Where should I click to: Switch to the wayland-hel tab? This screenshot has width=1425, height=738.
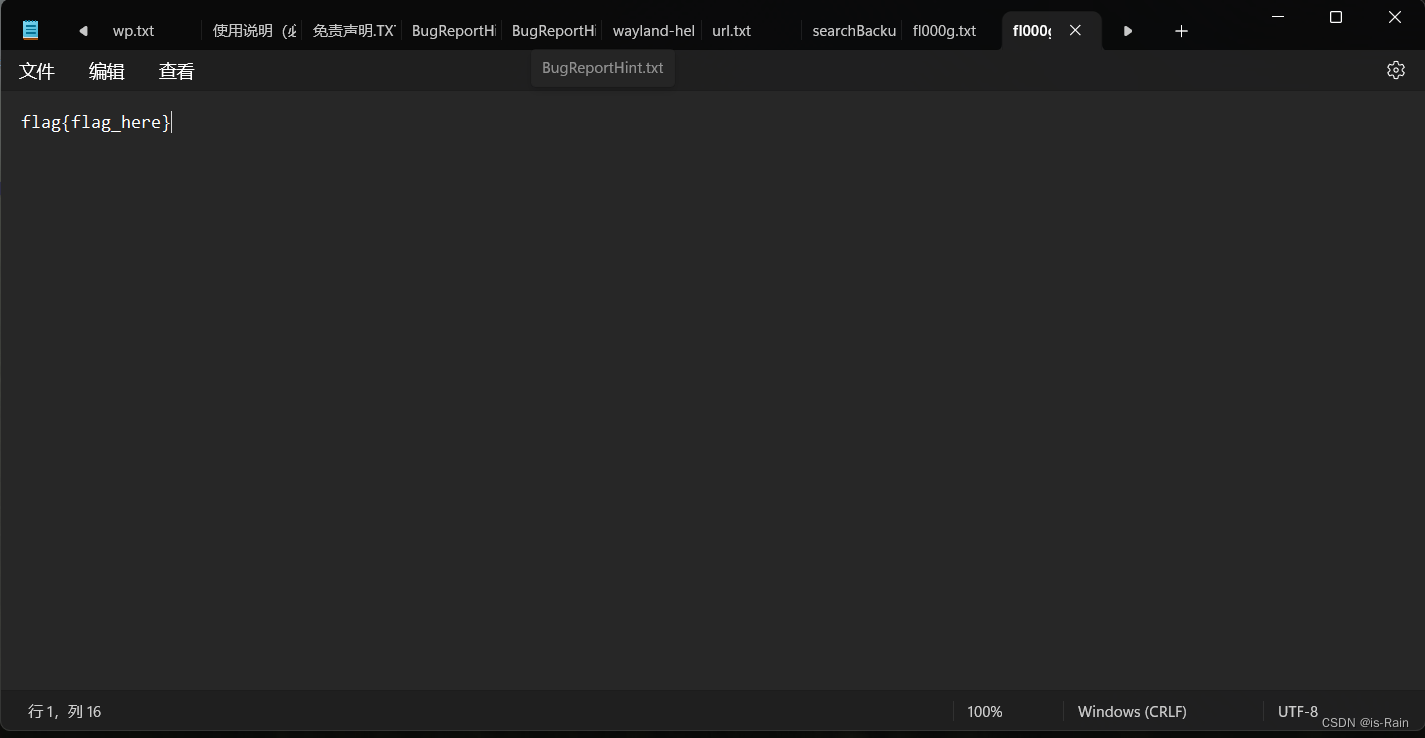click(653, 31)
